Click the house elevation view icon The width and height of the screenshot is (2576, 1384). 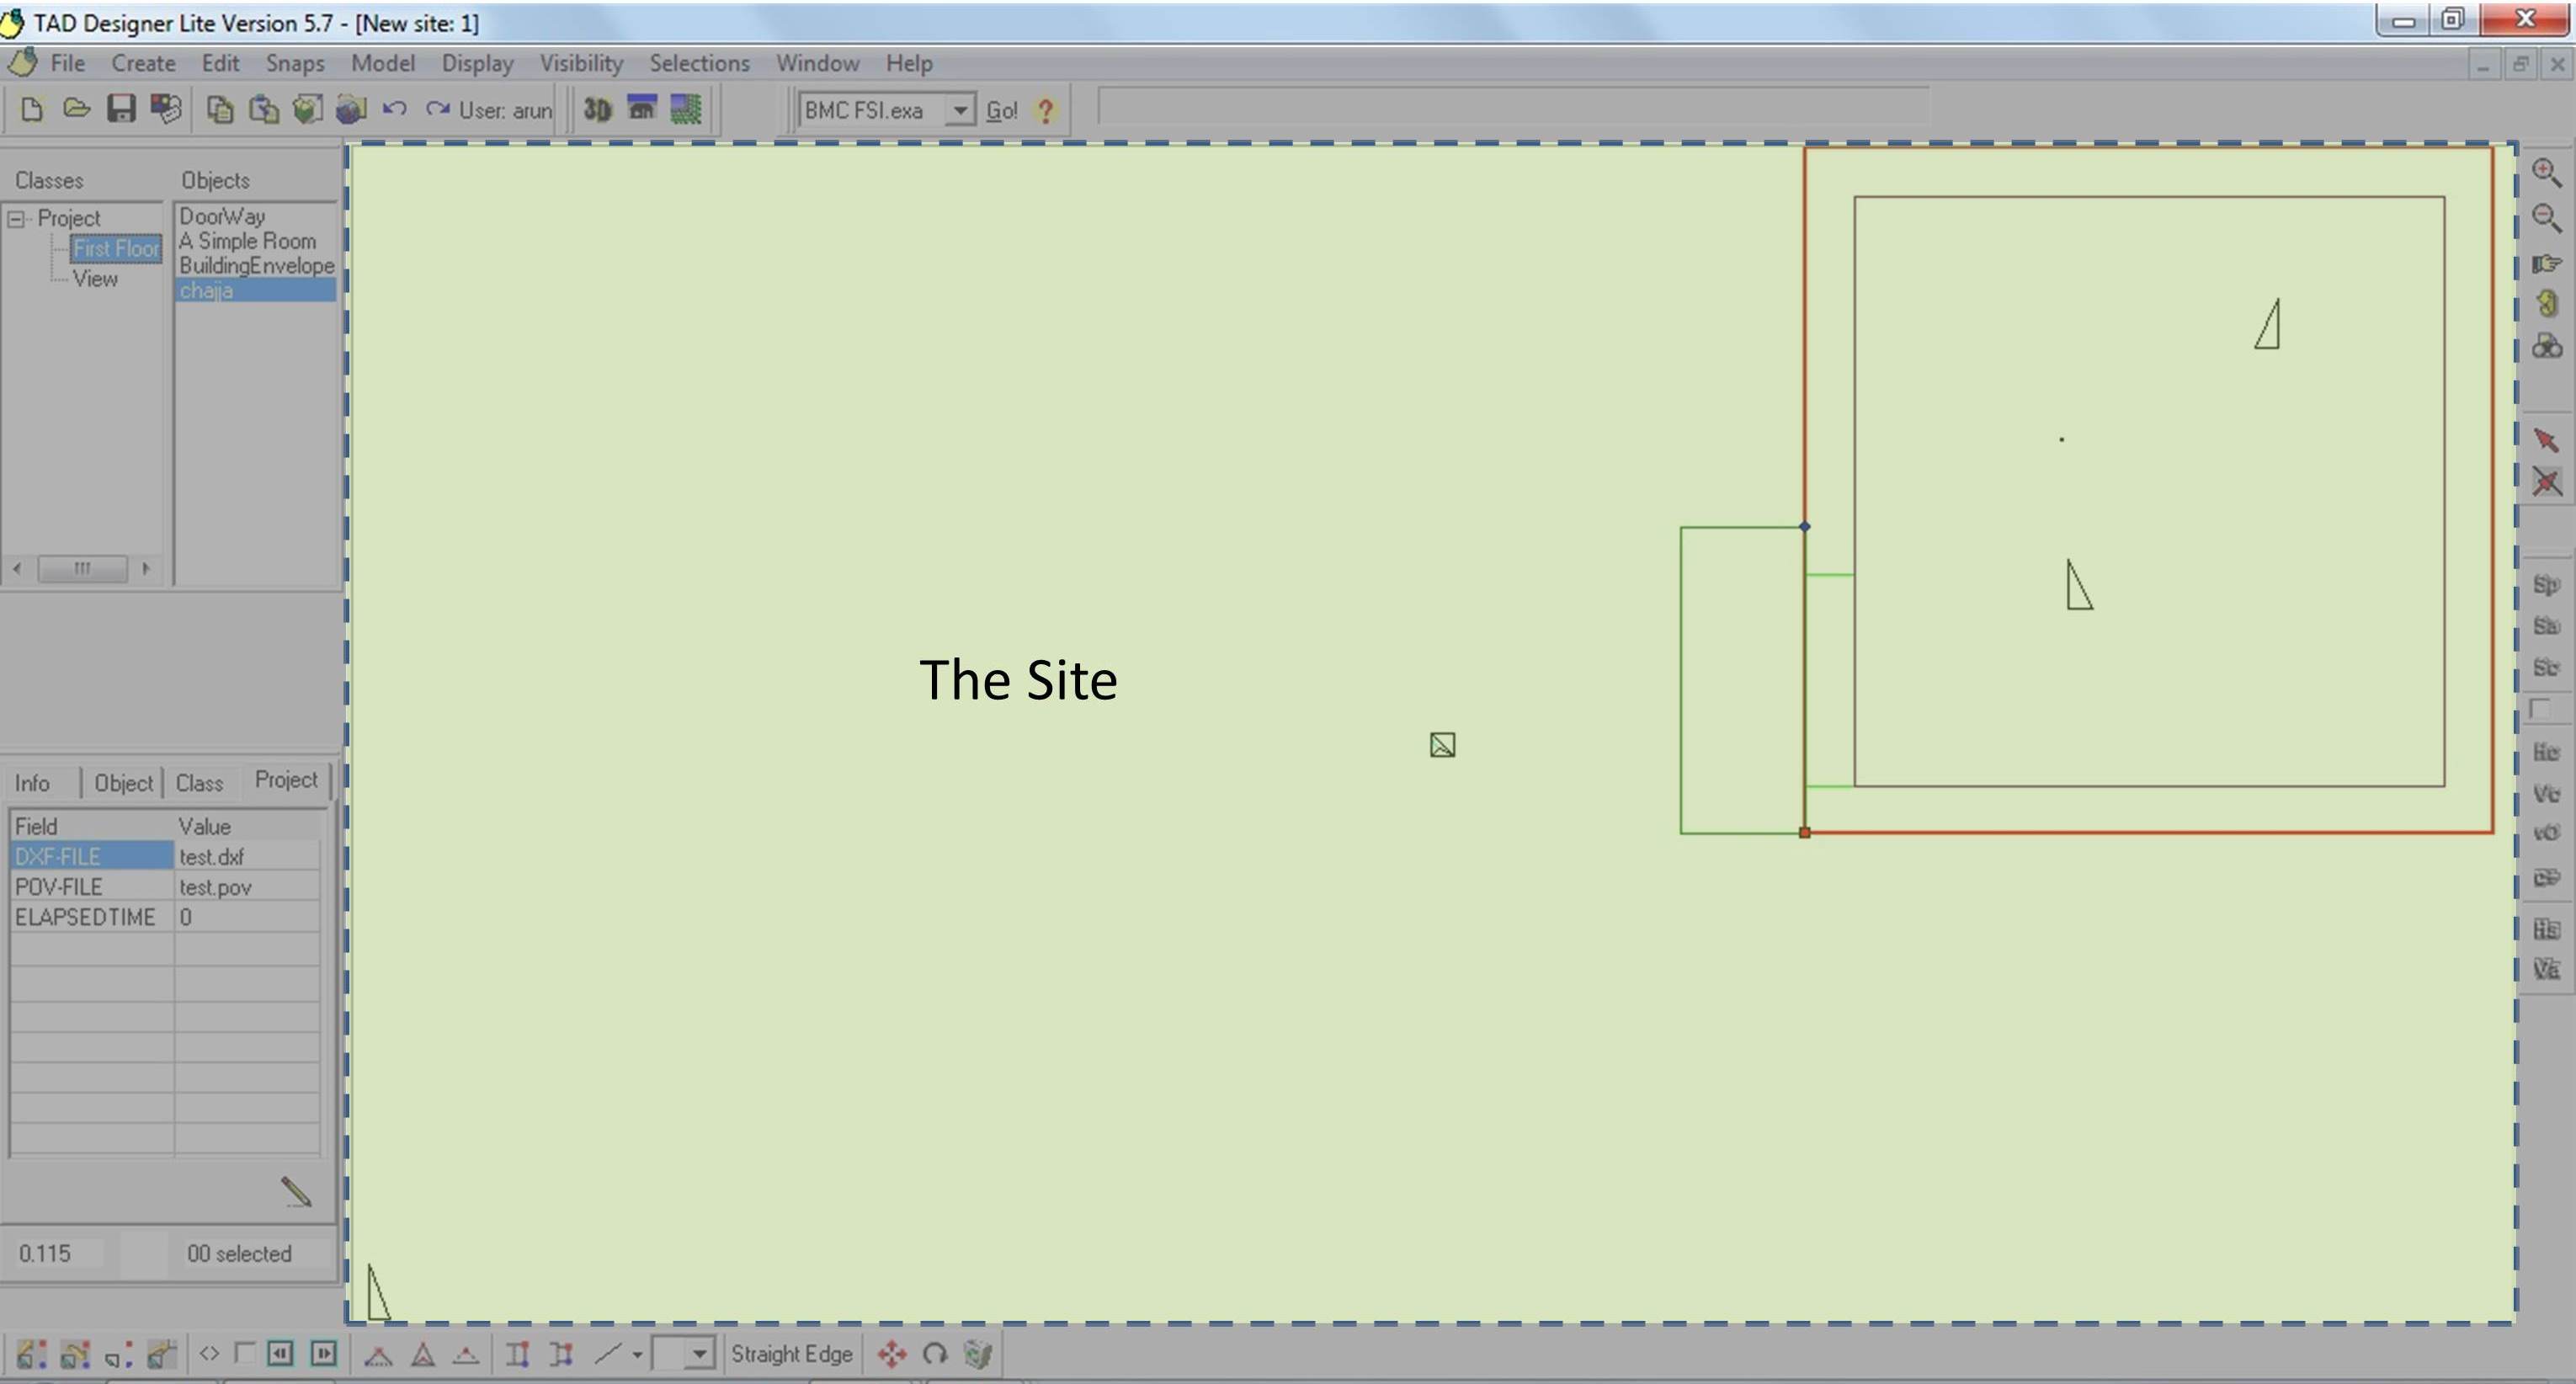[641, 109]
